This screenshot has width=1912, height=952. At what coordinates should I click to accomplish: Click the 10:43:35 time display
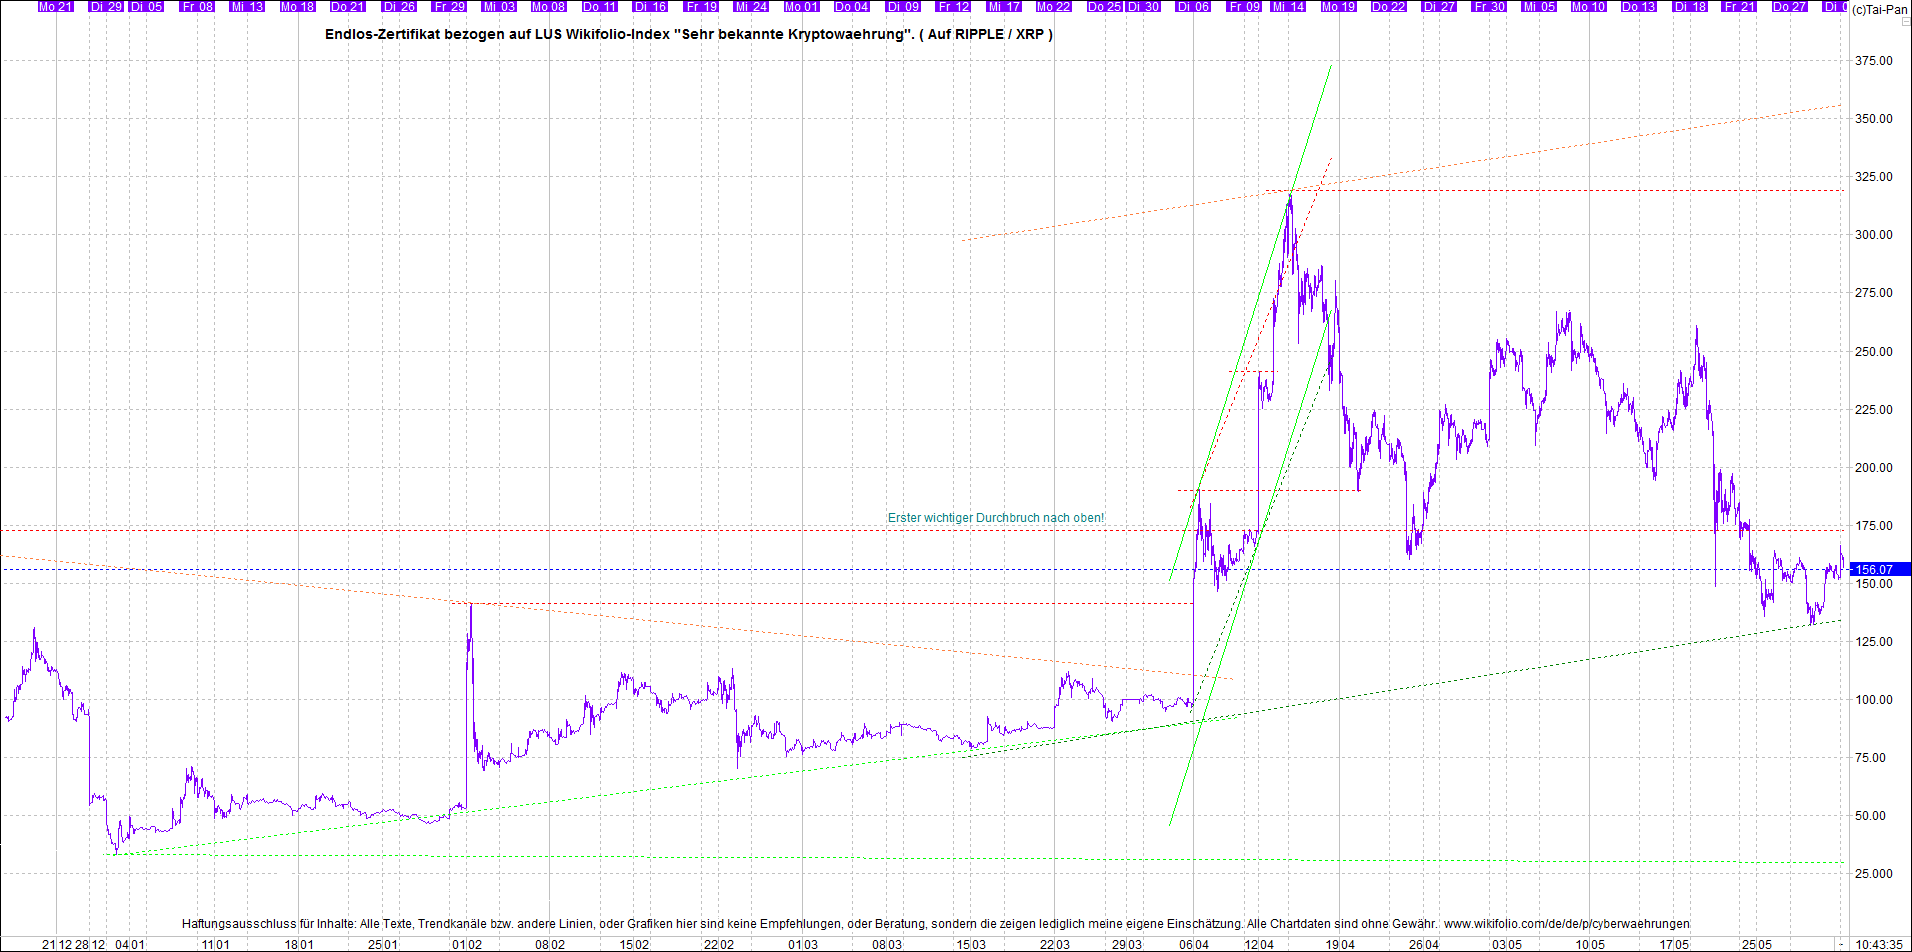click(x=1878, y=944)
